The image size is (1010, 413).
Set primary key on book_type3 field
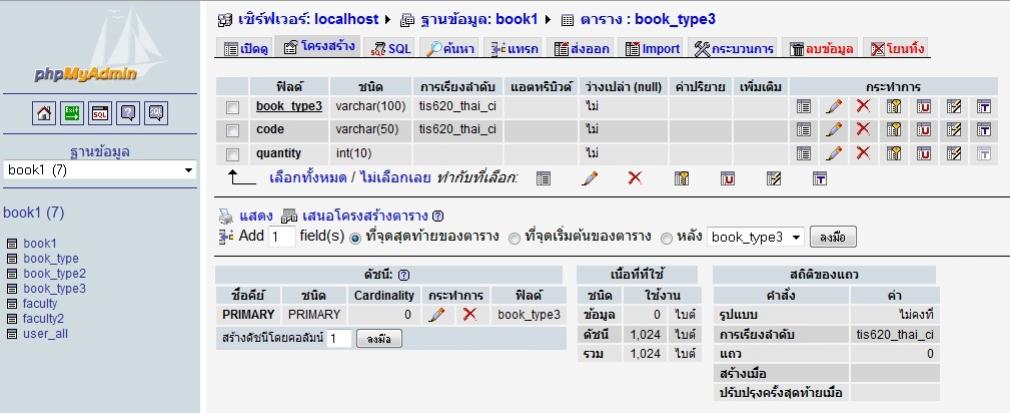tap(893, 106)
